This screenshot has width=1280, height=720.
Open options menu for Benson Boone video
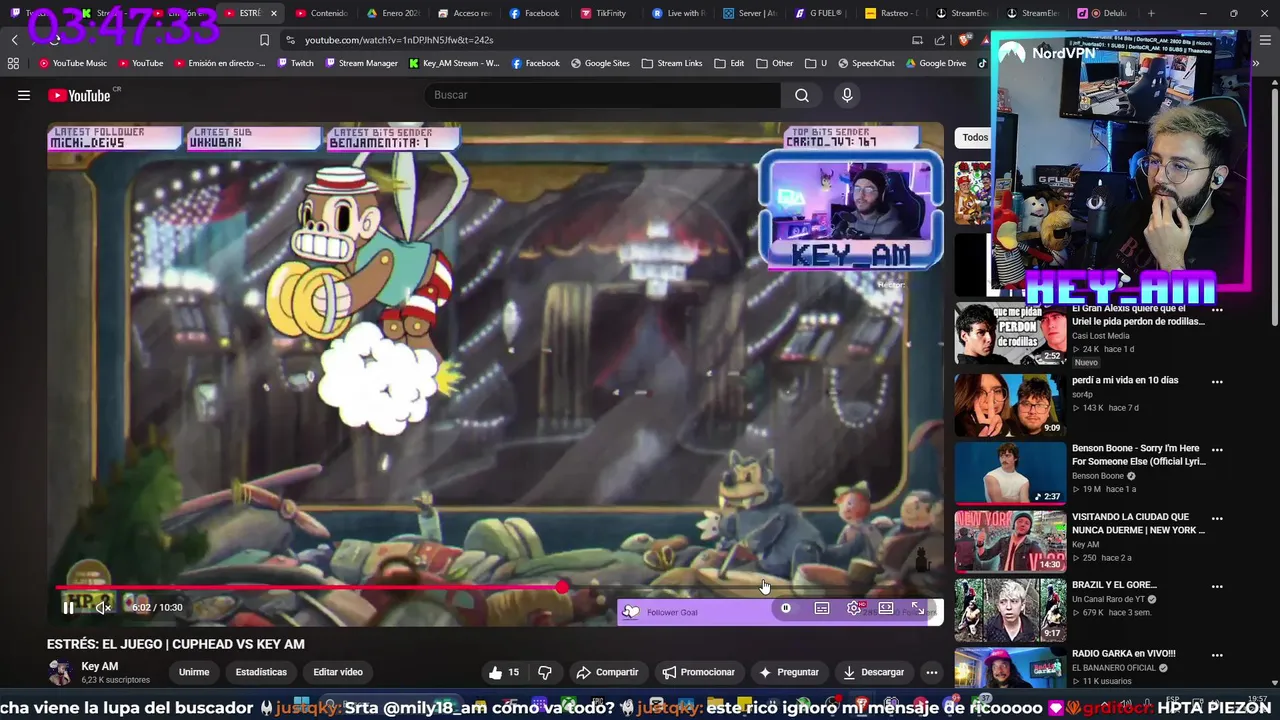pyautogui.click(x=1217, y=450)
